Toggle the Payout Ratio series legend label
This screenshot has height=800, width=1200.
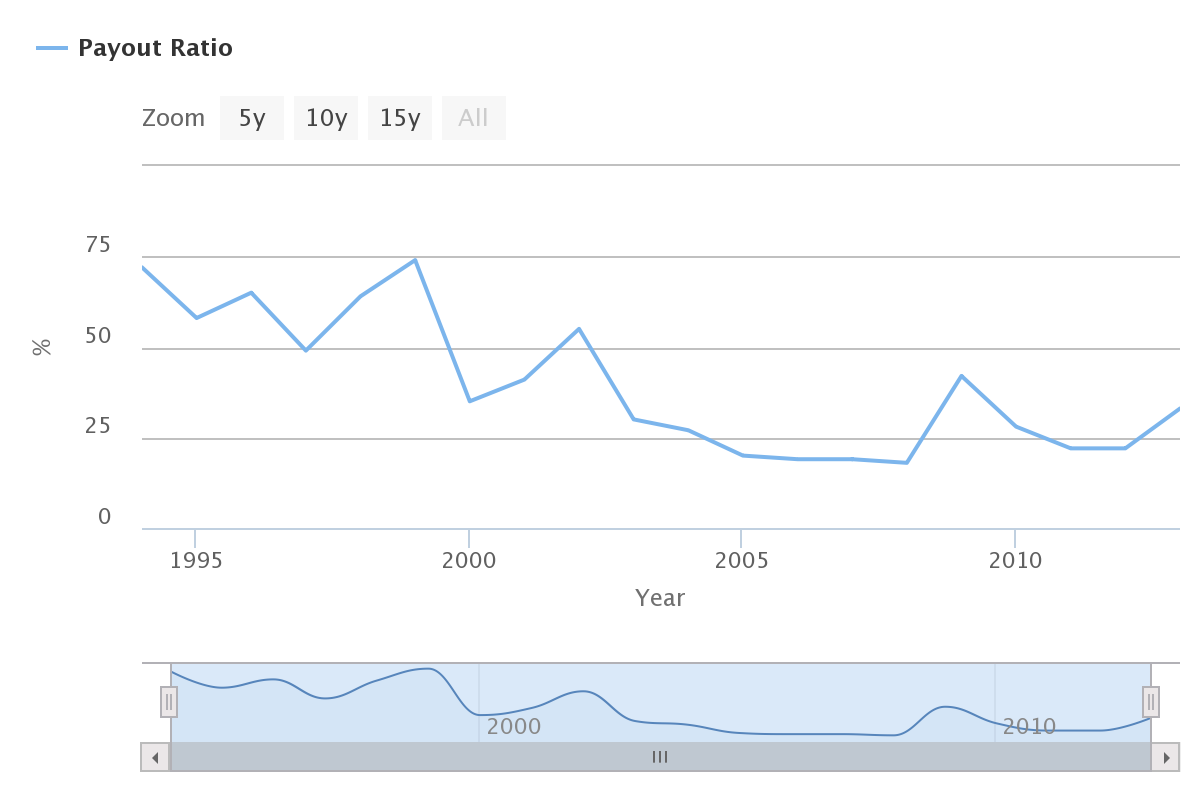coord(155,48)
